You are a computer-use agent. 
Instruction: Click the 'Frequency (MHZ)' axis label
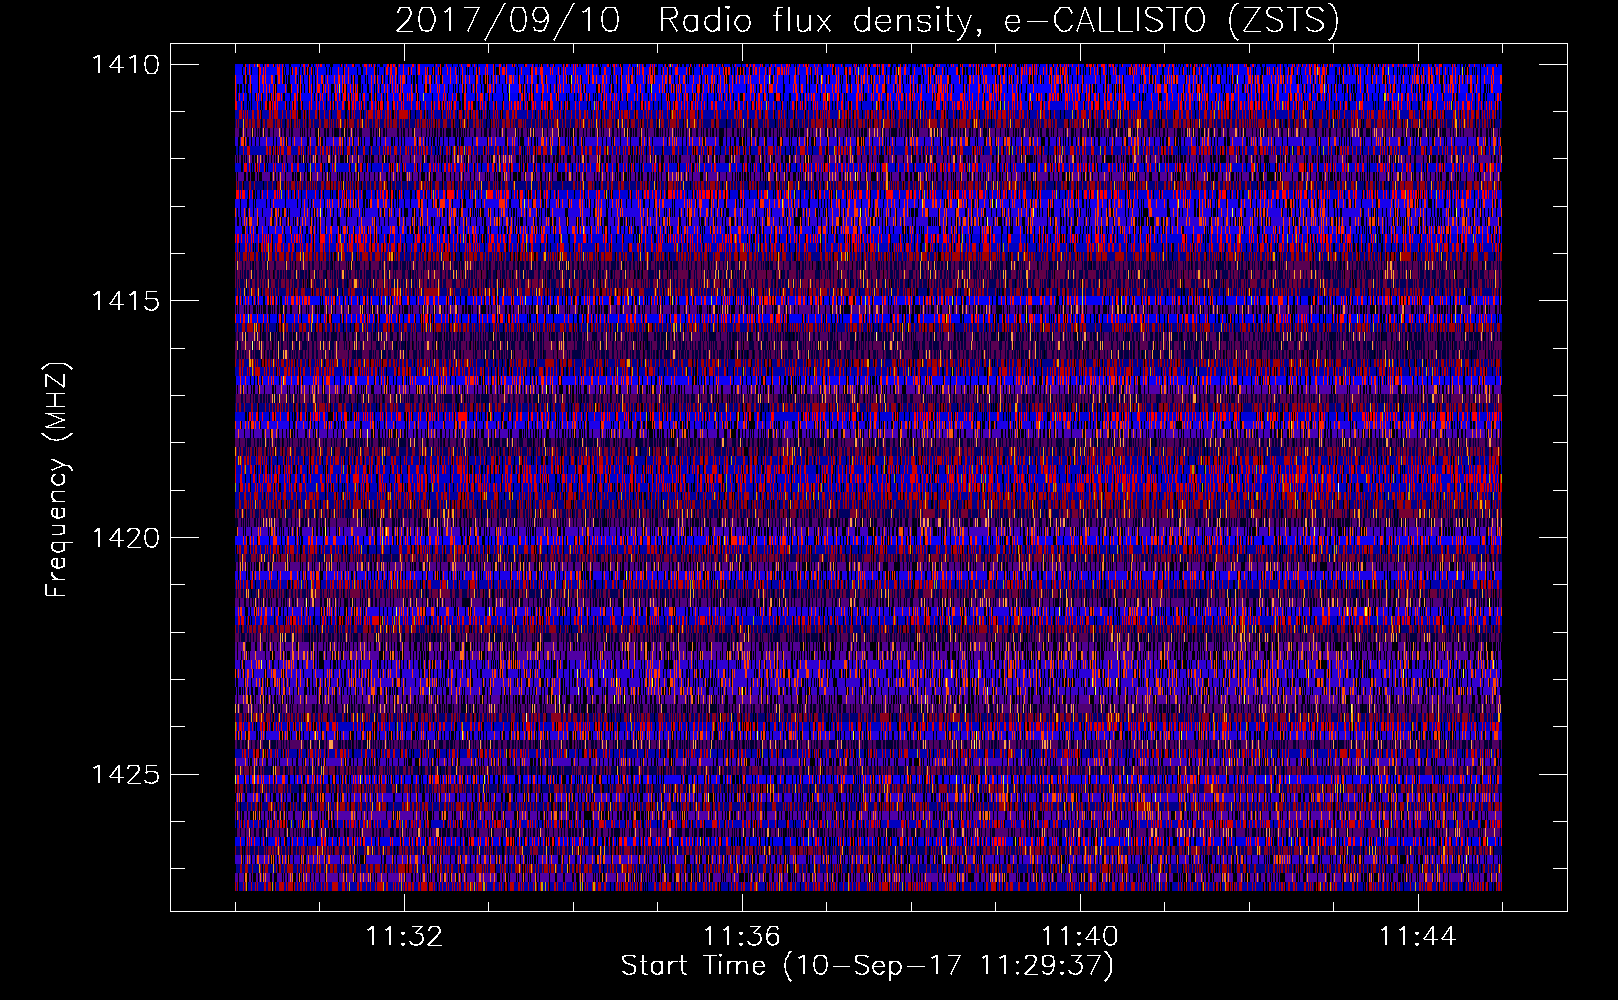tap(57, 479)
